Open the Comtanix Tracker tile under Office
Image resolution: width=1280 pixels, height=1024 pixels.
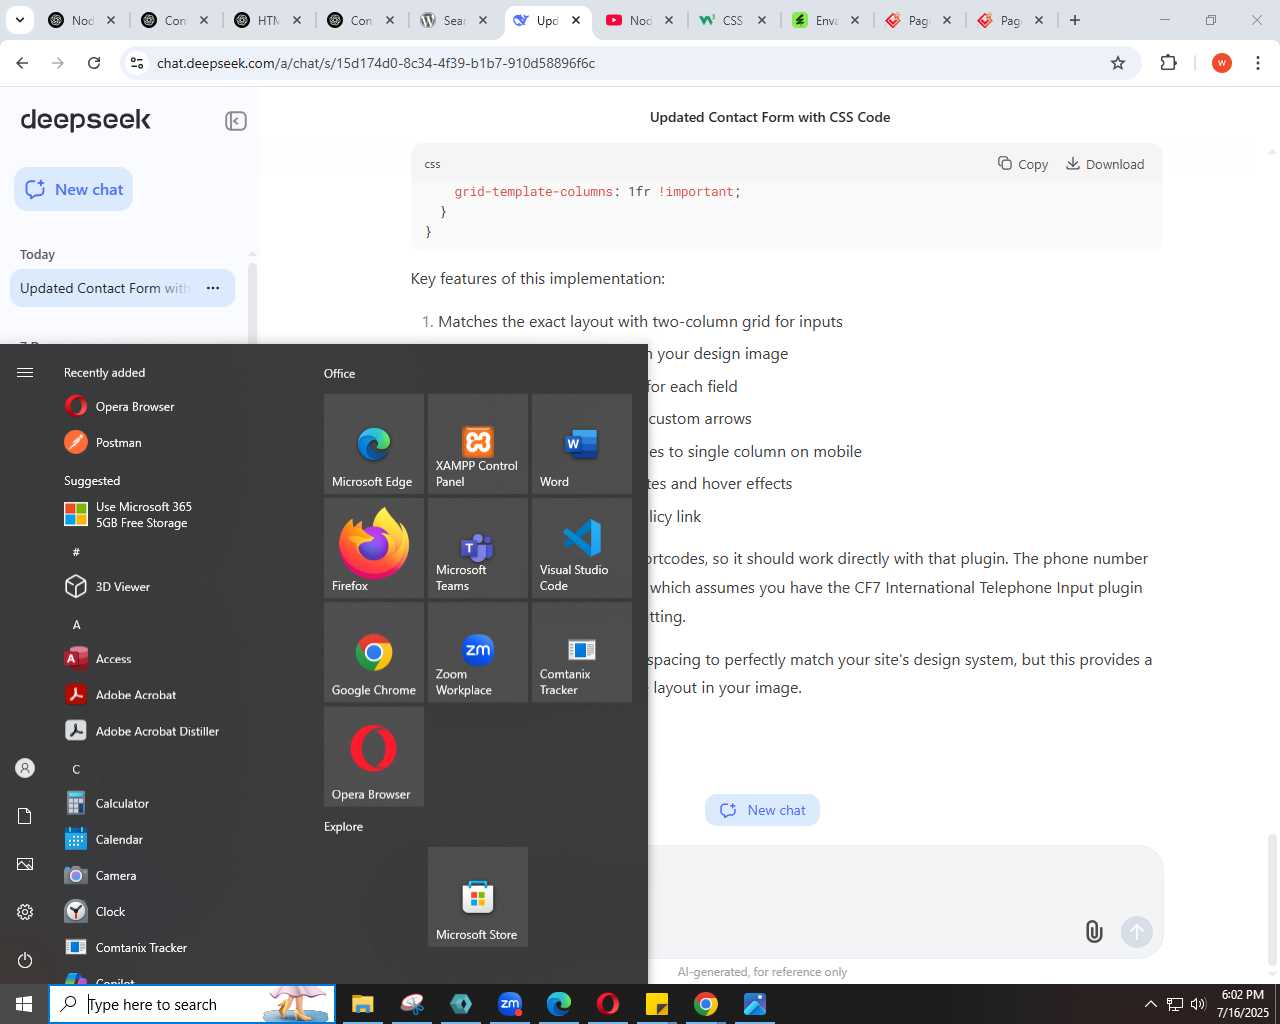pyautogui.click(x=582, y=652)
